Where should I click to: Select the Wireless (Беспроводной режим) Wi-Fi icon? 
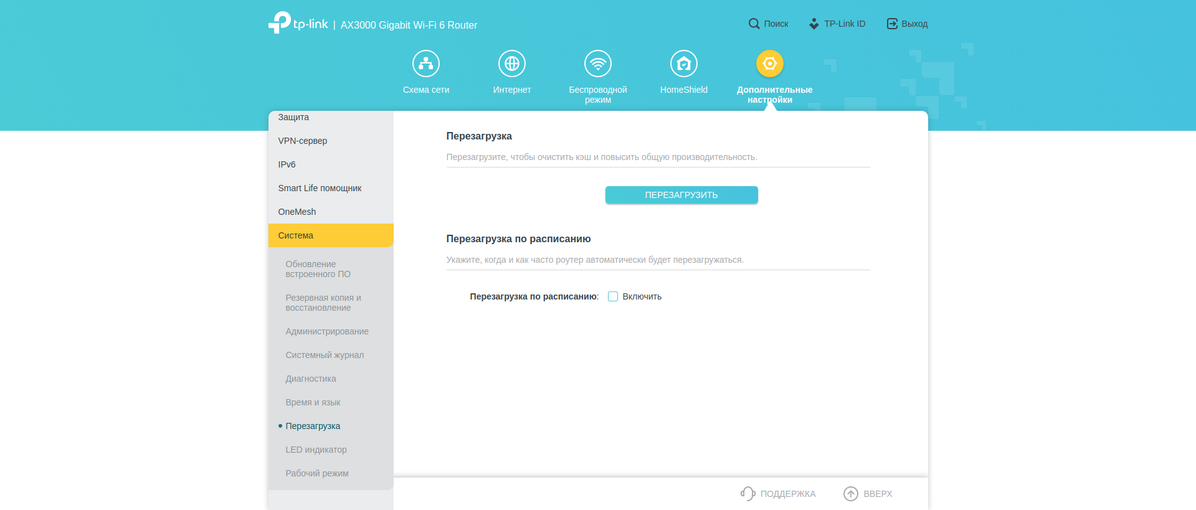click(598, 64)
